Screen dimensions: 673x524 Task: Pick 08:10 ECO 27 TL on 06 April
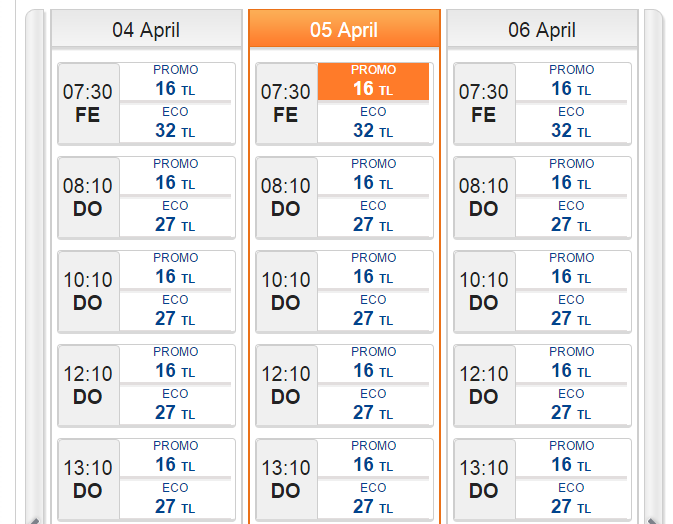(x=571, y=217)
